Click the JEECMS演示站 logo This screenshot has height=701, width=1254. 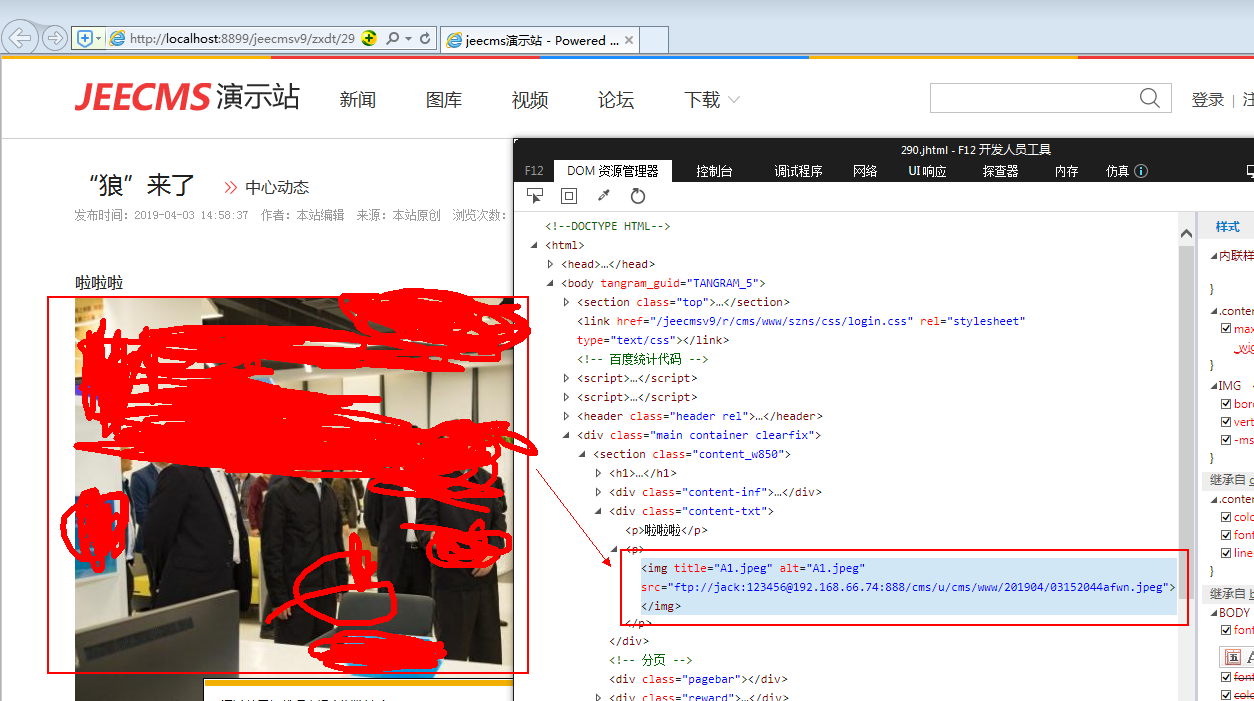click(187, 97)
